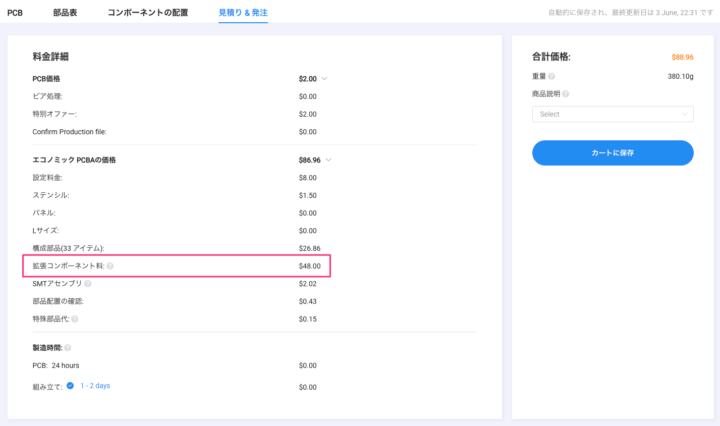Image resolution: width=720 pixels, height=426 pixels.
Task: Click the 1 - 2 days link text
Action: coord(95,385)
